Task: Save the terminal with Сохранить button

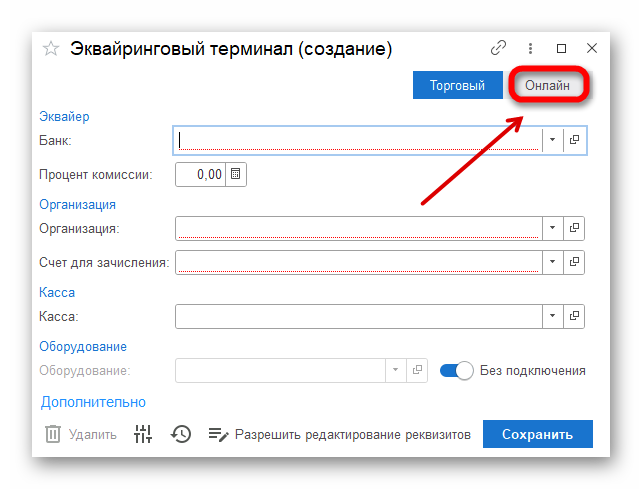Action: point(538,434)
